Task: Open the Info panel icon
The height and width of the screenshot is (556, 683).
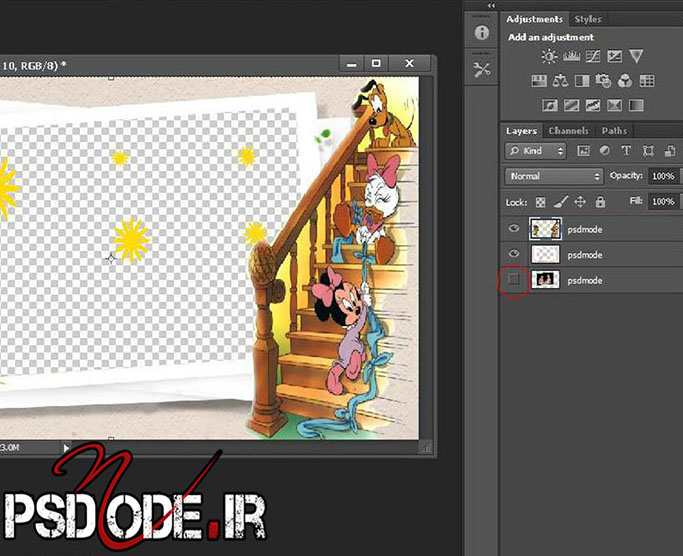Action: pyautogui.click(x=481, y=32)
